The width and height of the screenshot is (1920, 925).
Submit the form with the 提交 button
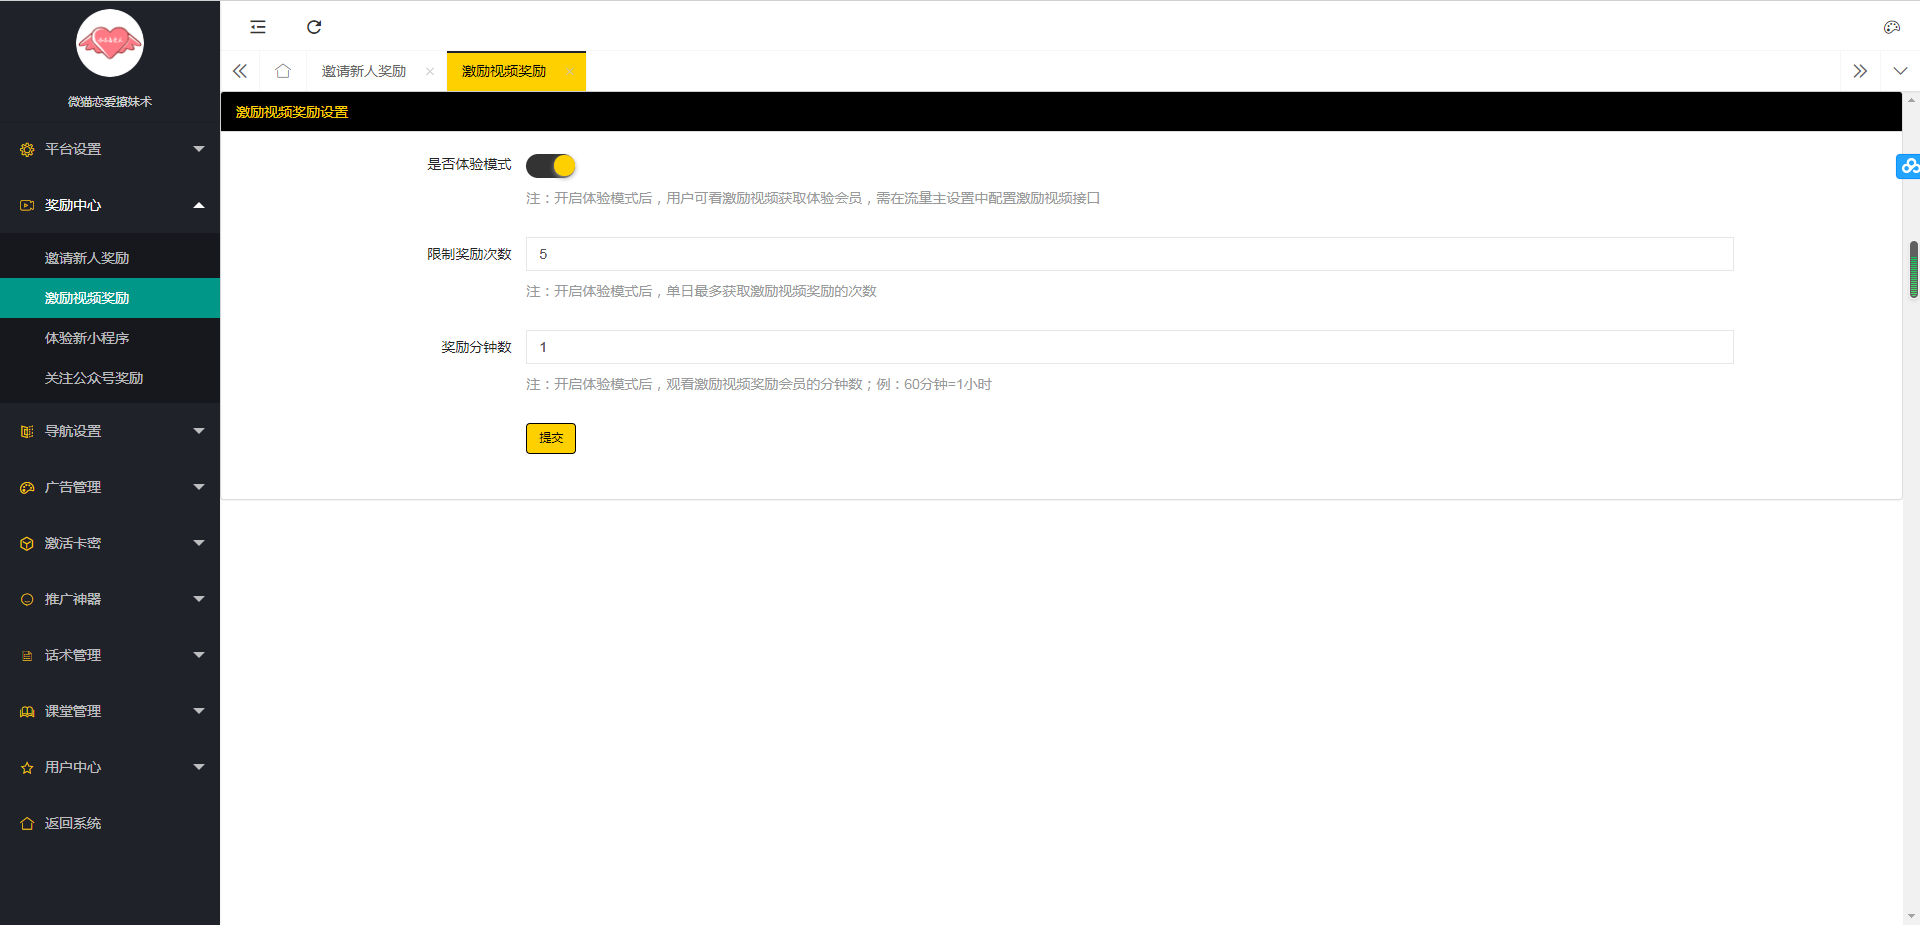click(551, 438)
